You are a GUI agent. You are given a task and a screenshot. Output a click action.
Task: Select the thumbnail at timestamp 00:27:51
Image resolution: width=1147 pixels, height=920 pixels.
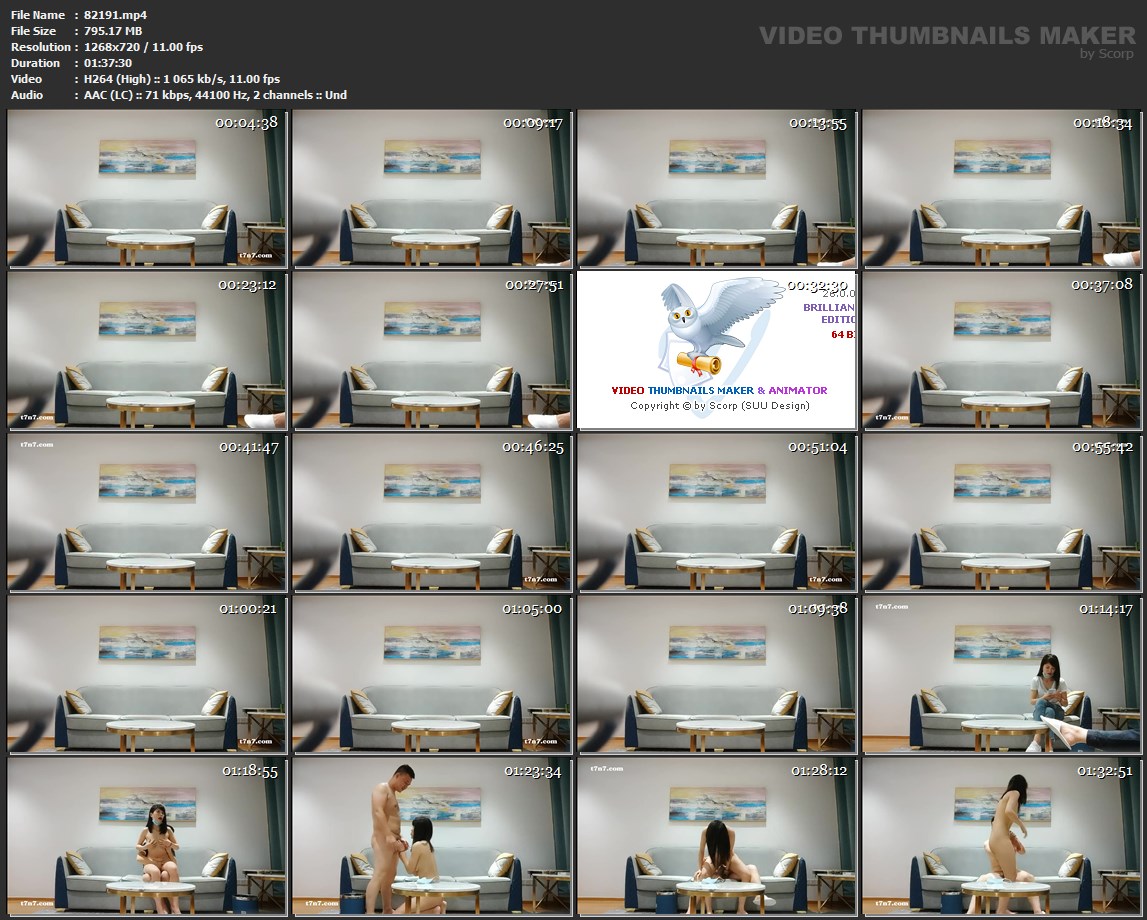432,350
